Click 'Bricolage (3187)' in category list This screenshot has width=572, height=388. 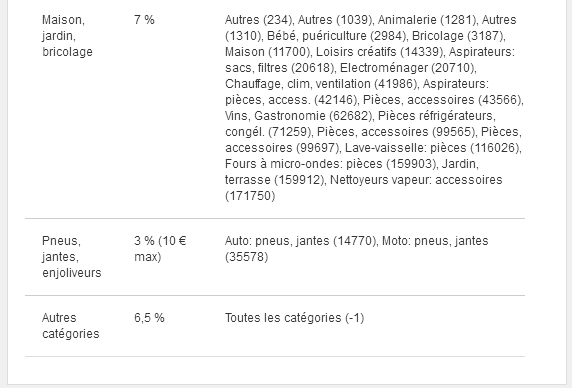(458, 36)
